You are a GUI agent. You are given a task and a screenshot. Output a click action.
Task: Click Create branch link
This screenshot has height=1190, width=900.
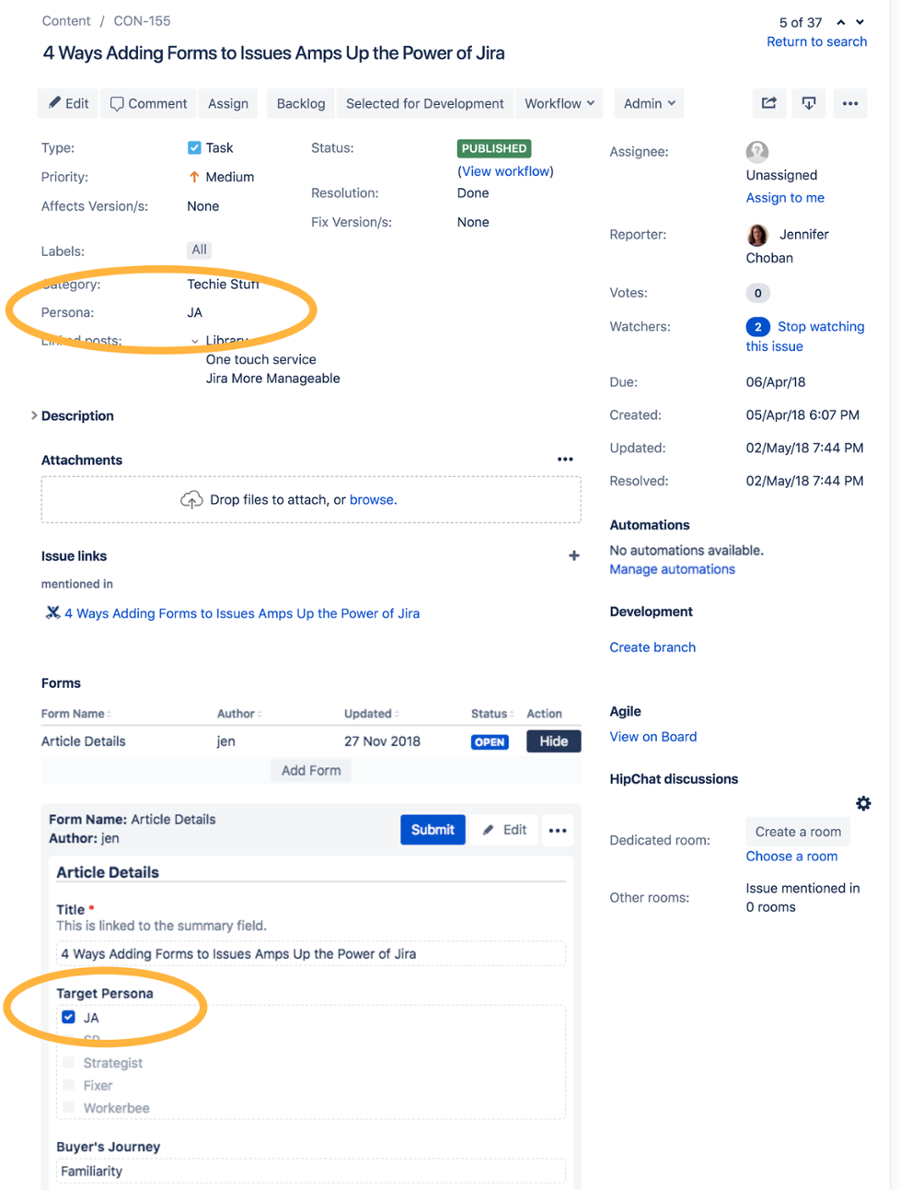click(652, 647)
